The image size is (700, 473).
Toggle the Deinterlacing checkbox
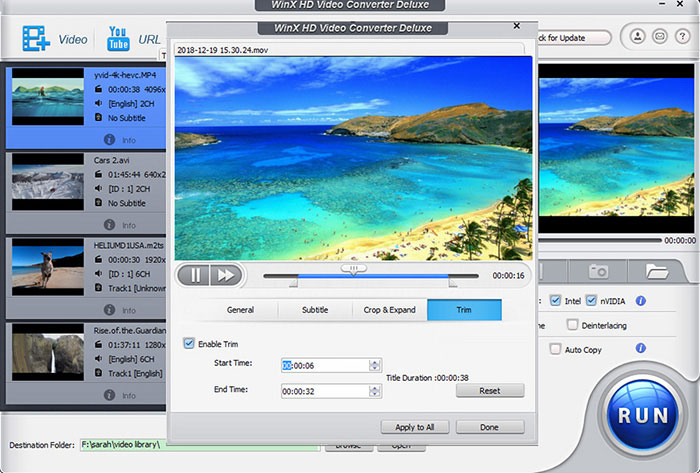572,324
